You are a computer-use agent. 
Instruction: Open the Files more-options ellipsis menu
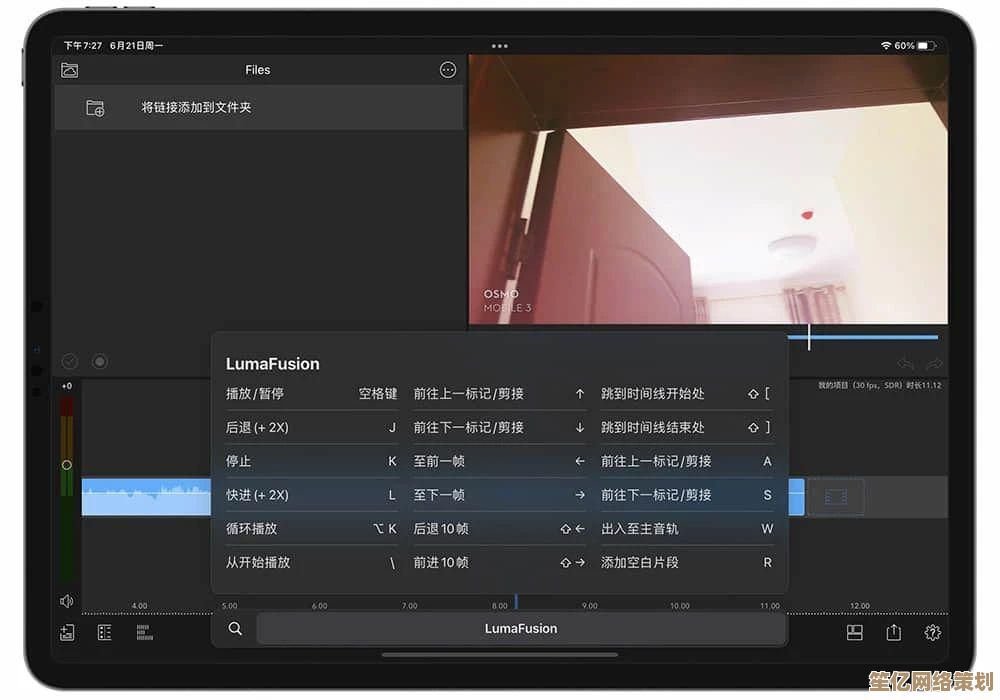pyautogui.click(x=448, y=70)
